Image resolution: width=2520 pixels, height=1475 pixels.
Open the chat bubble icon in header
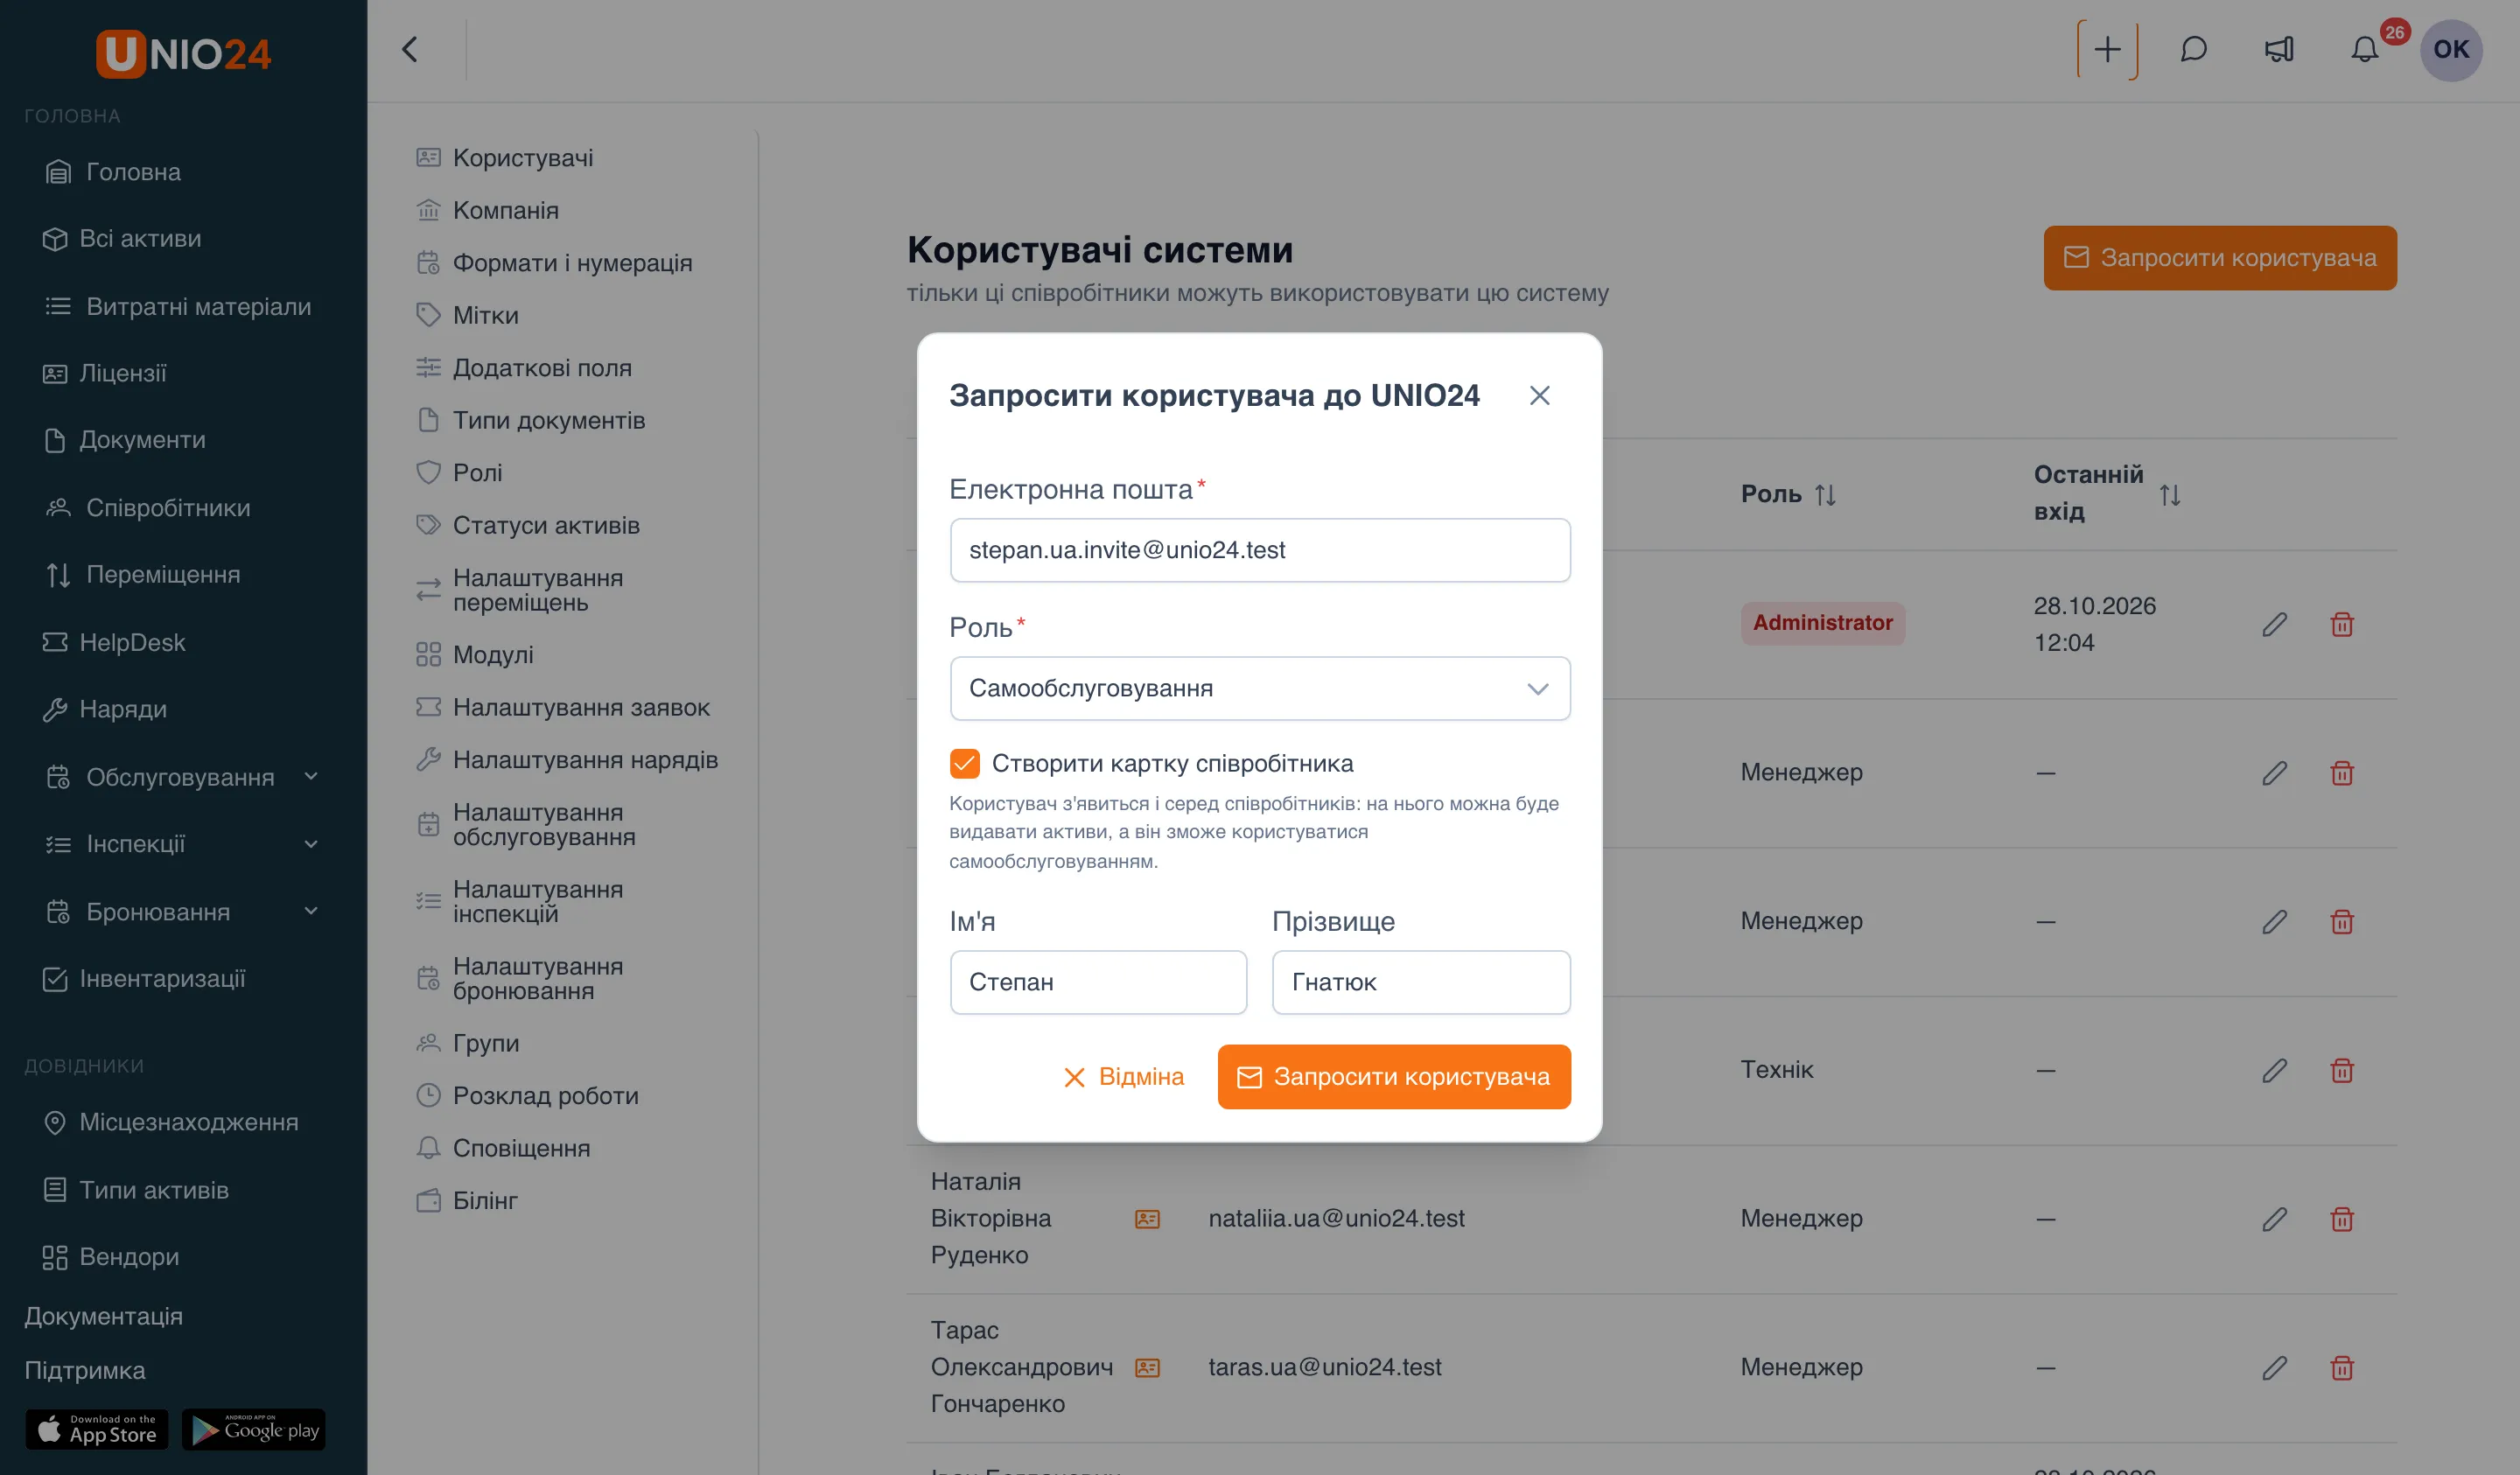[2193, 49]
